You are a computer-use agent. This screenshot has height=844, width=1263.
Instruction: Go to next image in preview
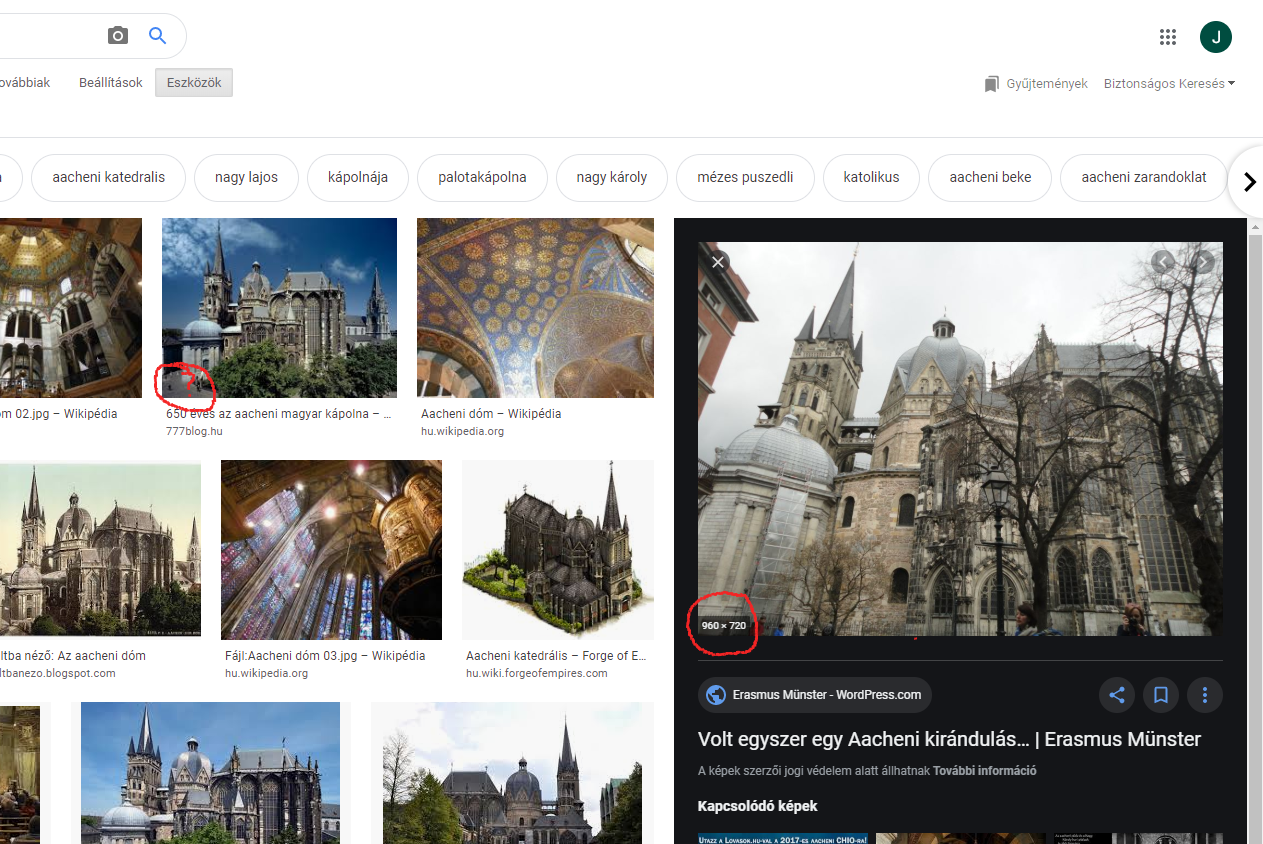(x=1204, y=262)
